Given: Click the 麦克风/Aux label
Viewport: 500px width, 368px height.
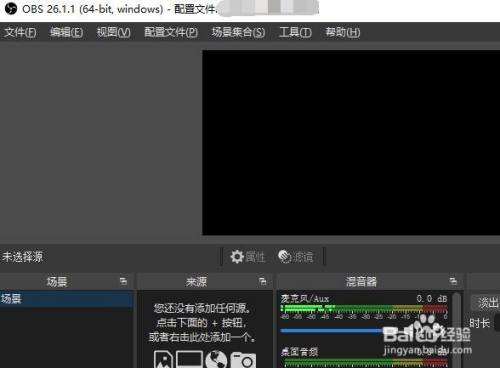Looking at the screenshot, I should [305, 298].
